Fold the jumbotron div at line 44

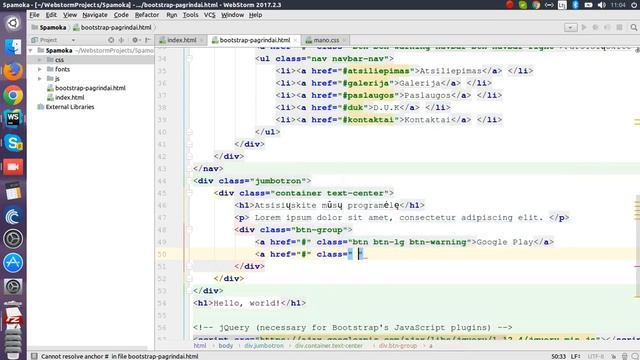[189, 181]
